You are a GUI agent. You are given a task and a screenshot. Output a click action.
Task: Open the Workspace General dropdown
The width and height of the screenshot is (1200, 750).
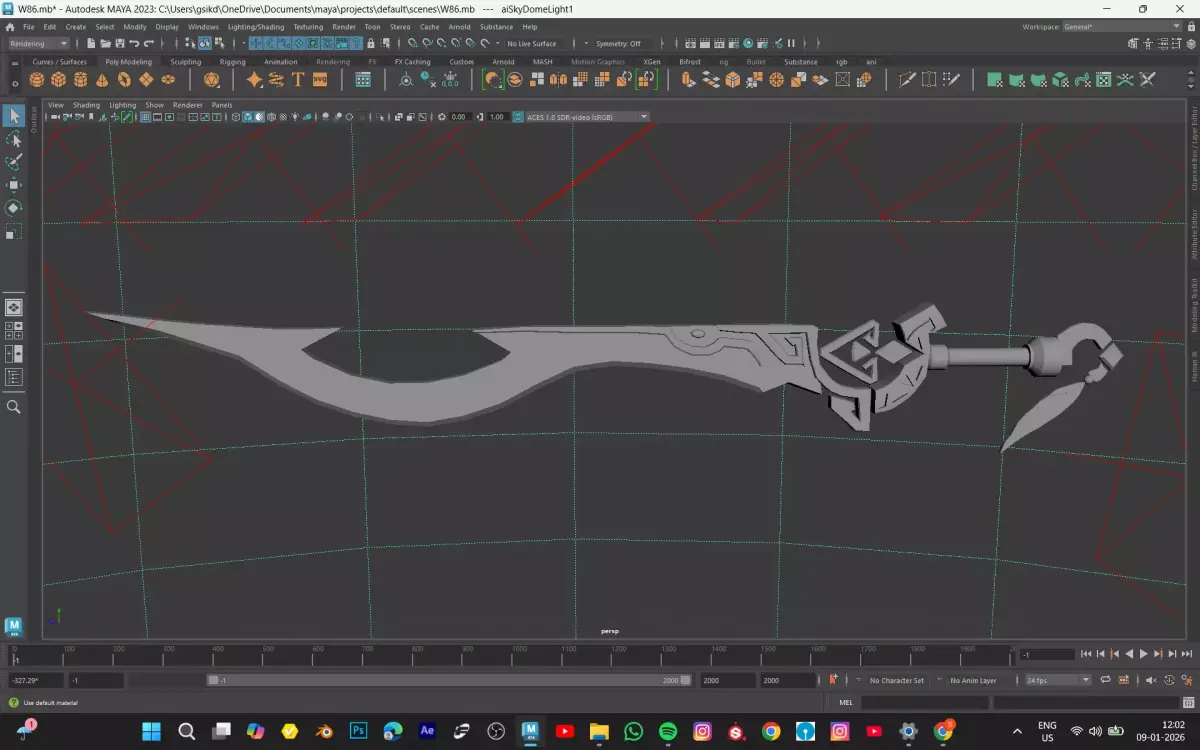pos(1122,26)
